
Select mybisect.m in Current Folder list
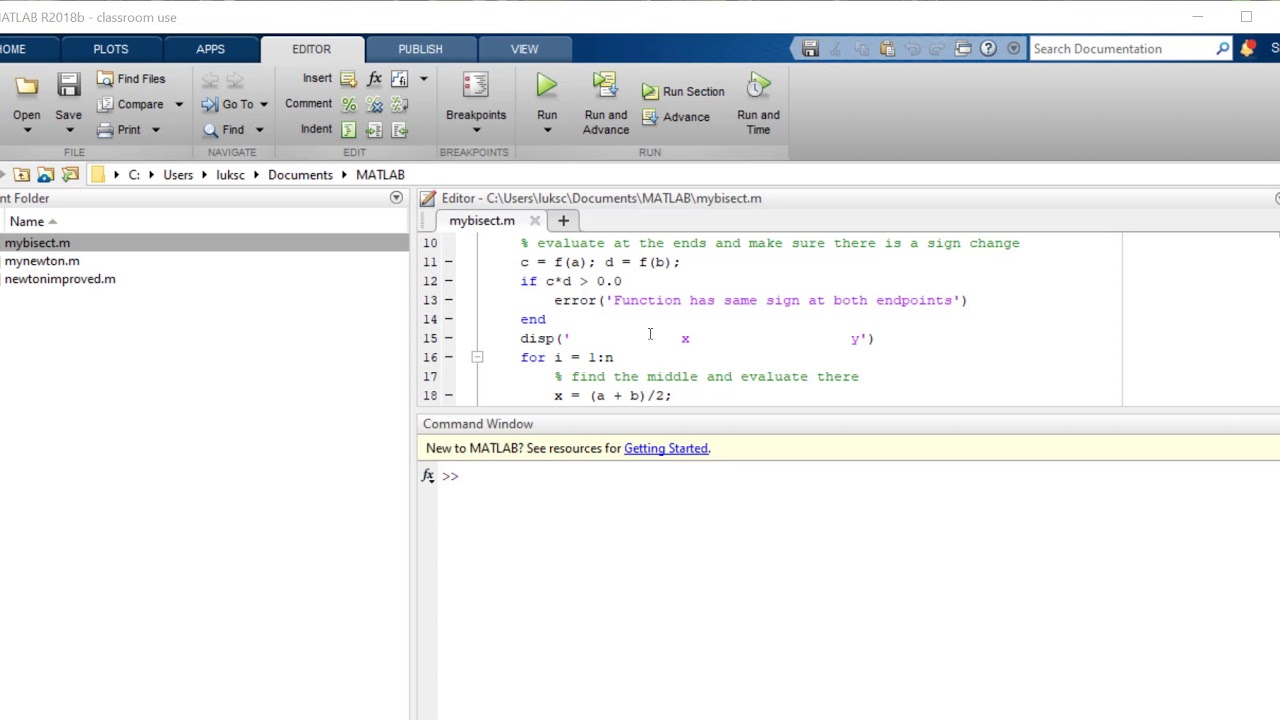pos(37,243)
